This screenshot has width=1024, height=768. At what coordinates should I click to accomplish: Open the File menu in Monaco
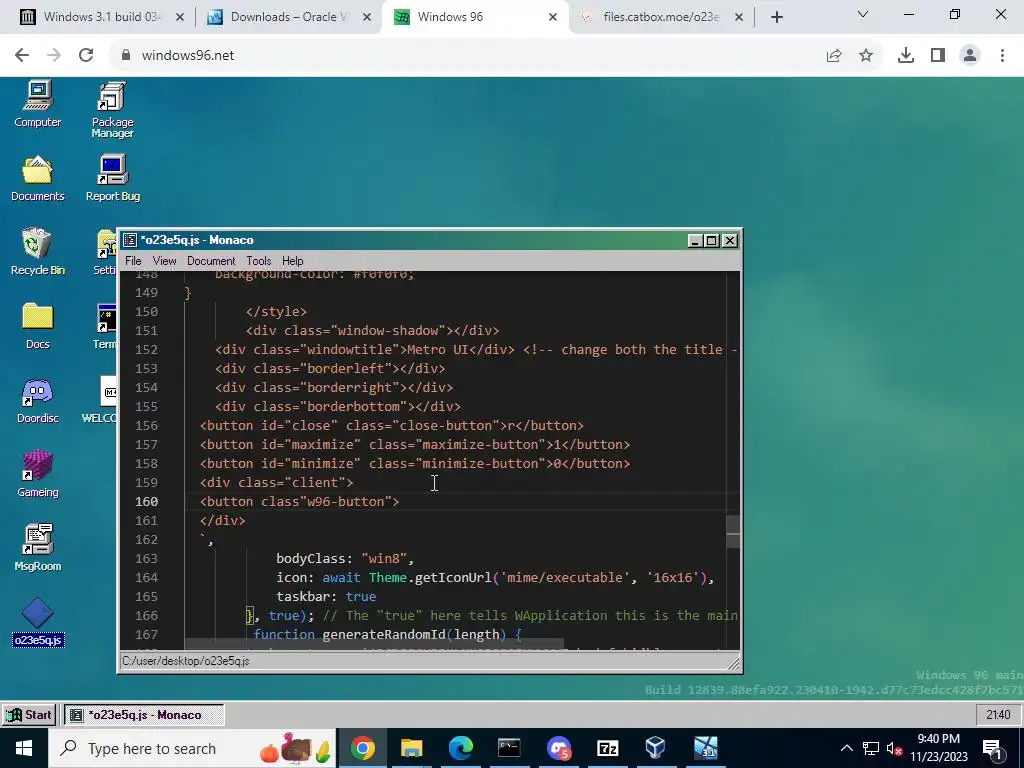133,261
